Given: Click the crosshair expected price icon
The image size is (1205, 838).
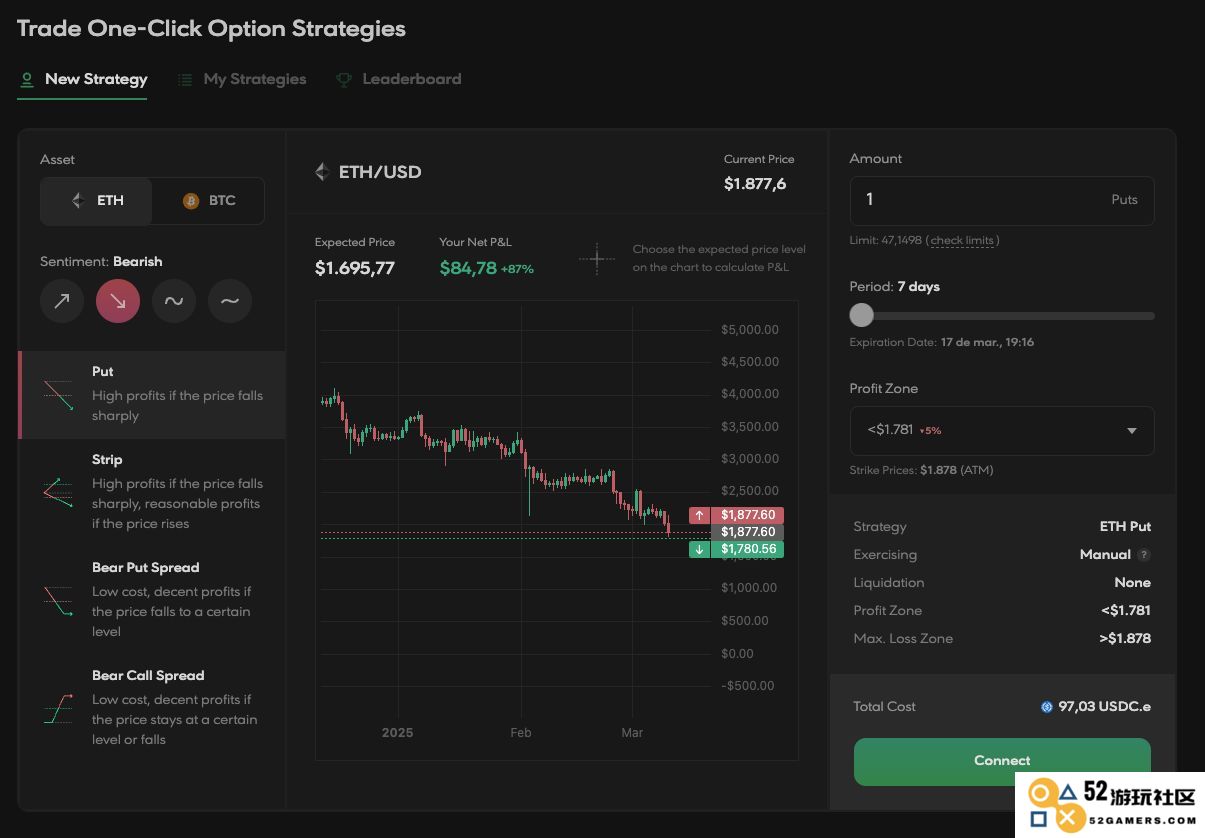Looking at the screenshot, I should pos(597,259).
